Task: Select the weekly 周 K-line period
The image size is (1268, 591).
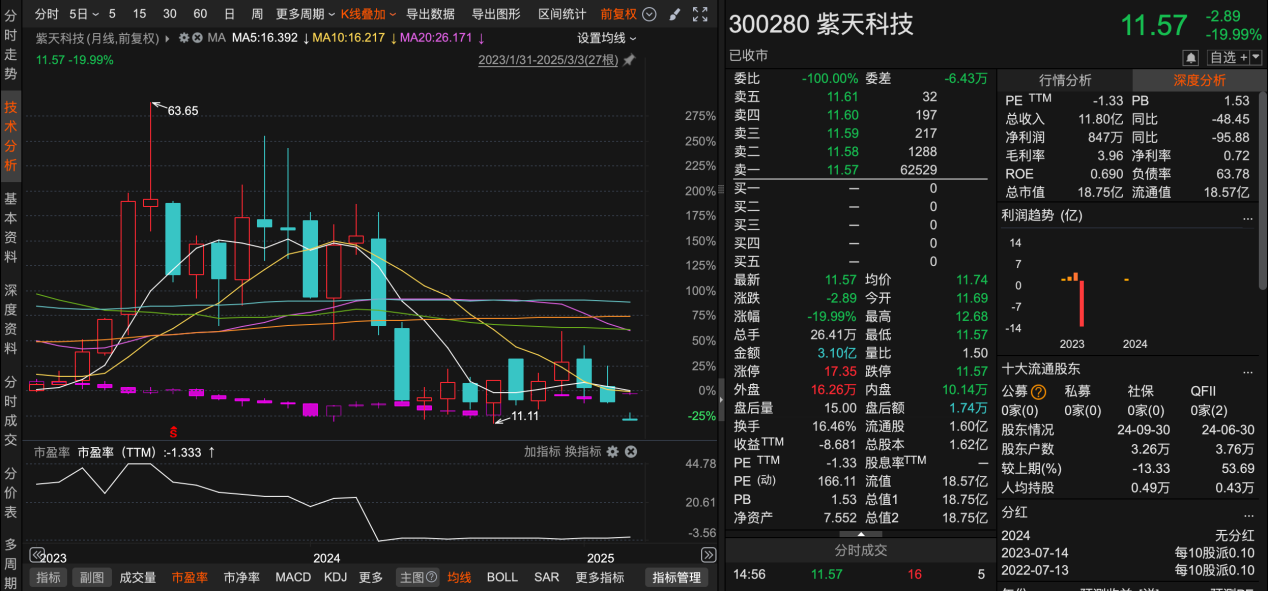Action: coord(257,14)
